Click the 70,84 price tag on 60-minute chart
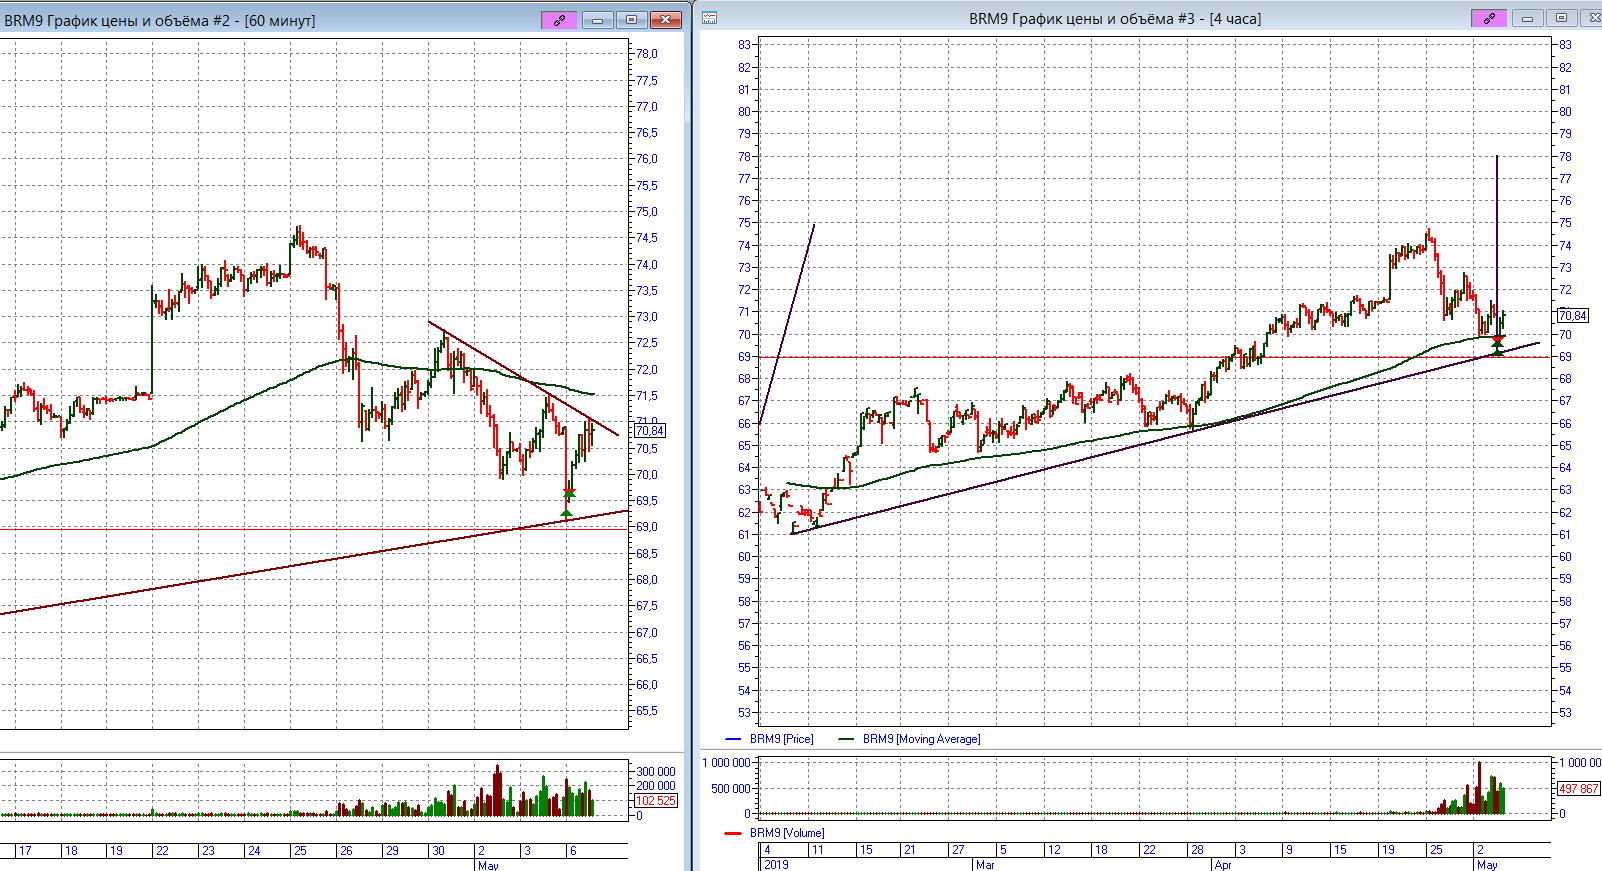 coord(649,431)
